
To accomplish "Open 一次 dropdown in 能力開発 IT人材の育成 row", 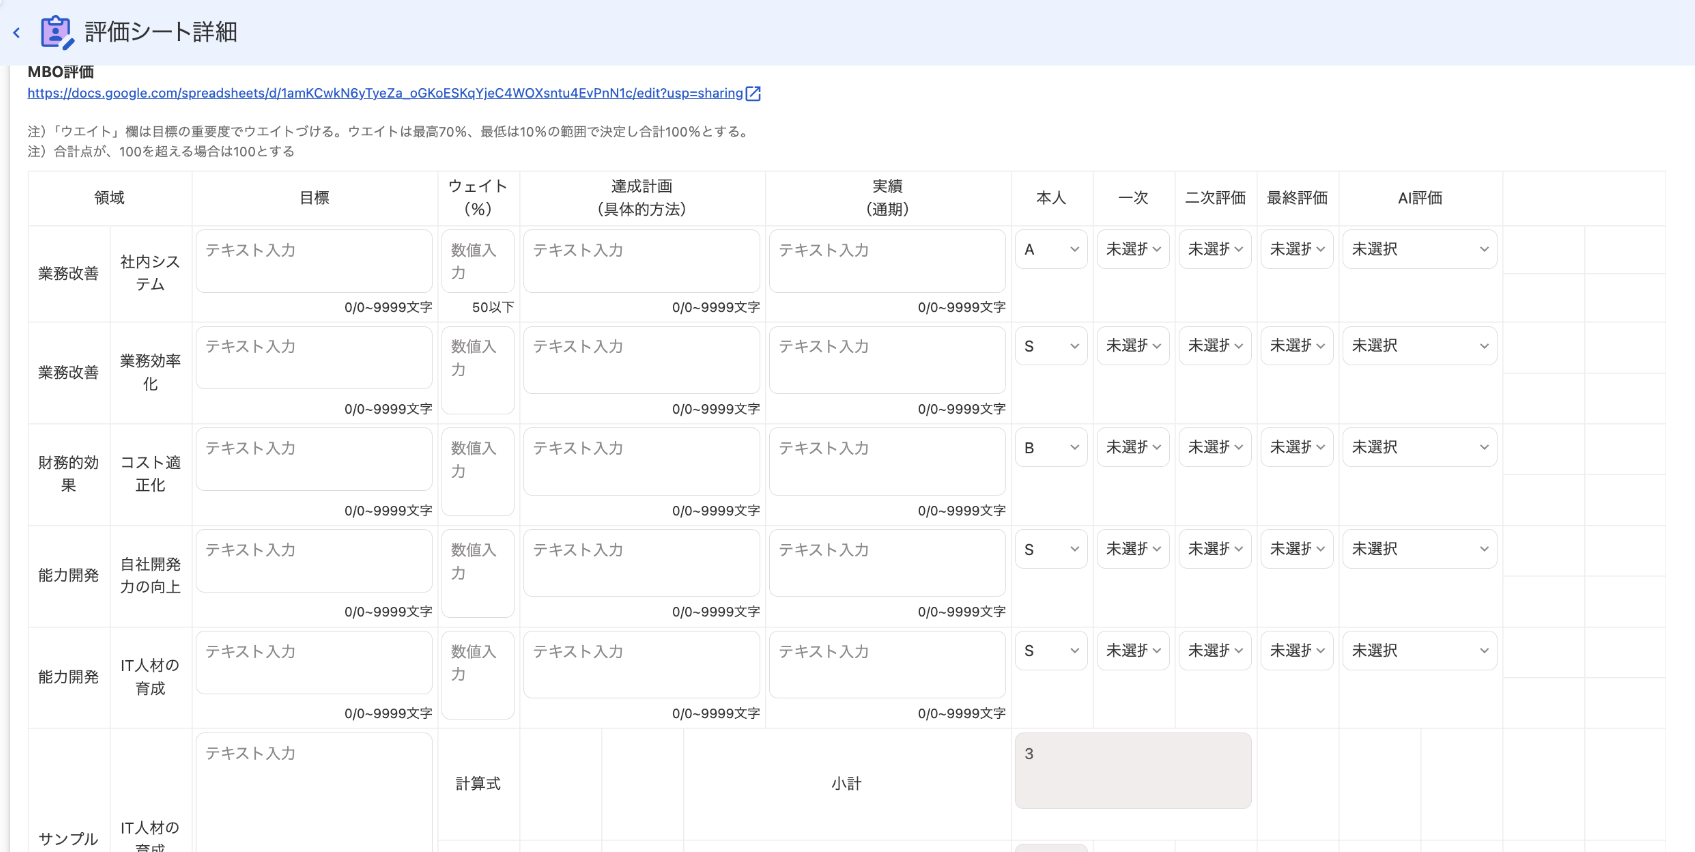I will coord(1133,651).
